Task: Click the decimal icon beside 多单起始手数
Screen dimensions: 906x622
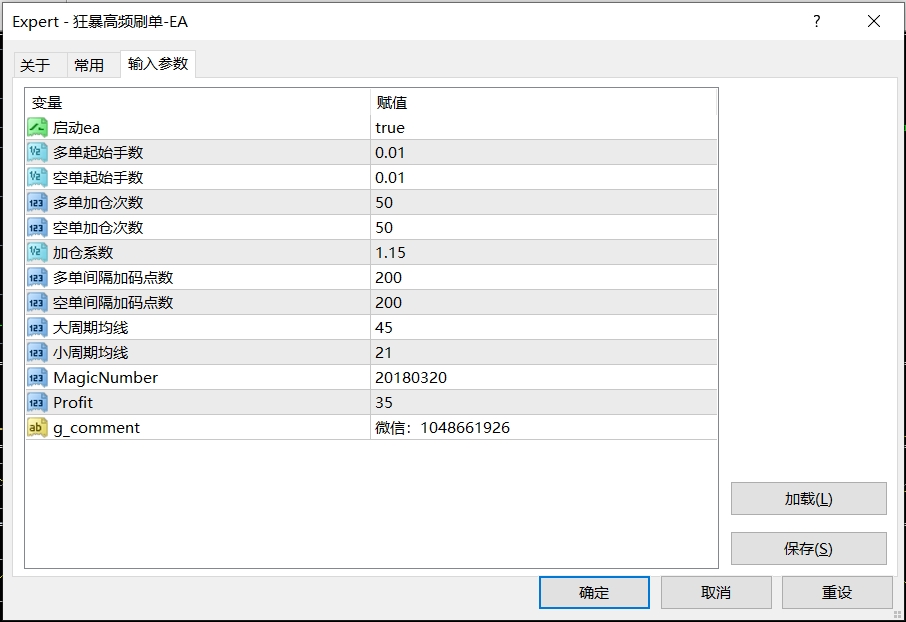Action: (37, 153)
